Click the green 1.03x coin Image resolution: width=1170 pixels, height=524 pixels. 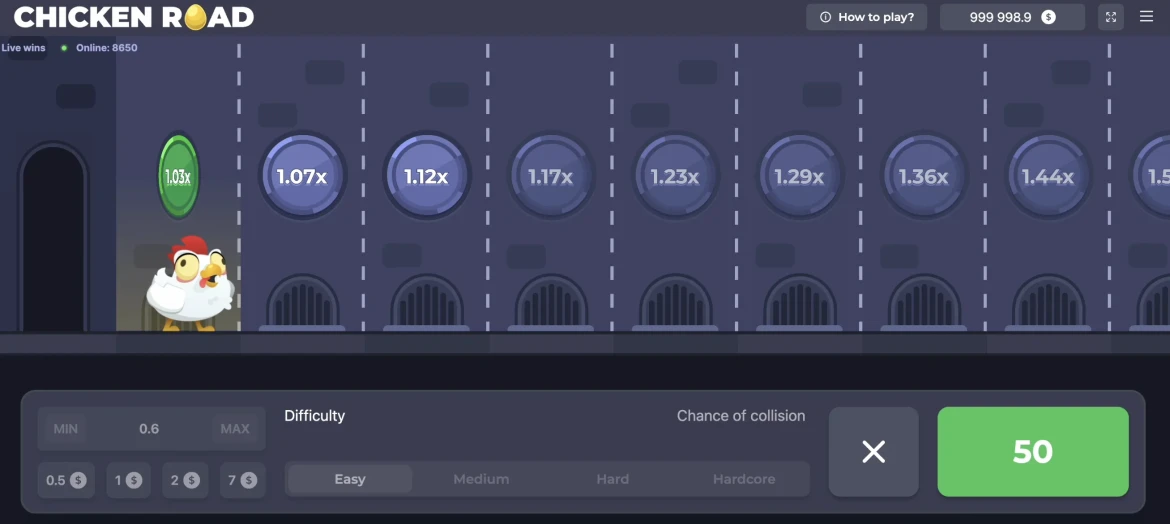click(x=178, y=176)
